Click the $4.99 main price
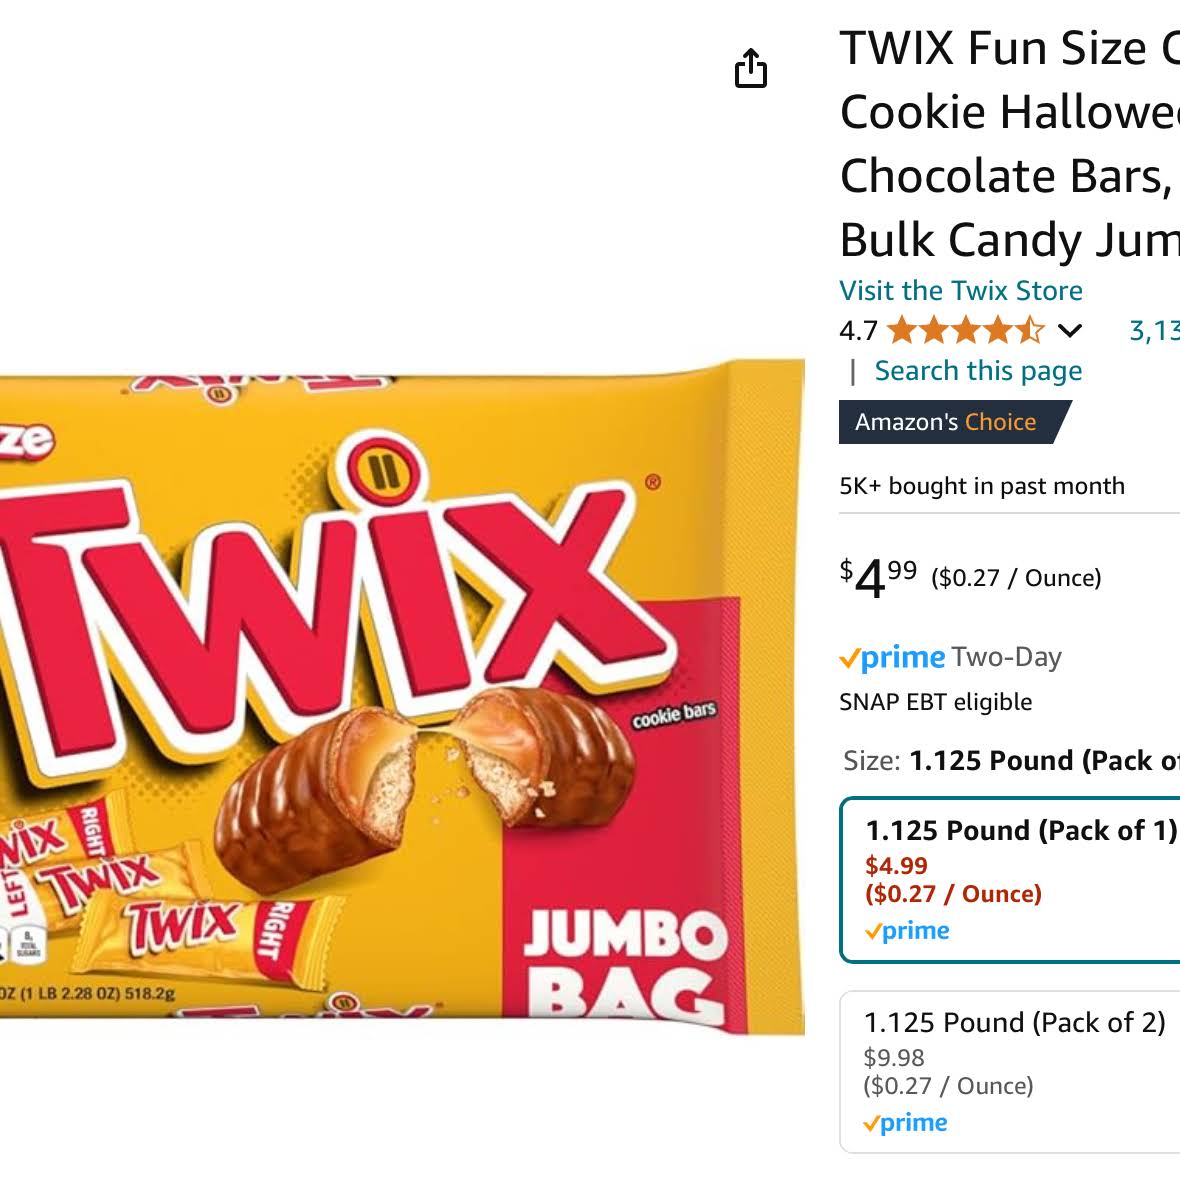1180x1180 pixels. coord(878,578)
